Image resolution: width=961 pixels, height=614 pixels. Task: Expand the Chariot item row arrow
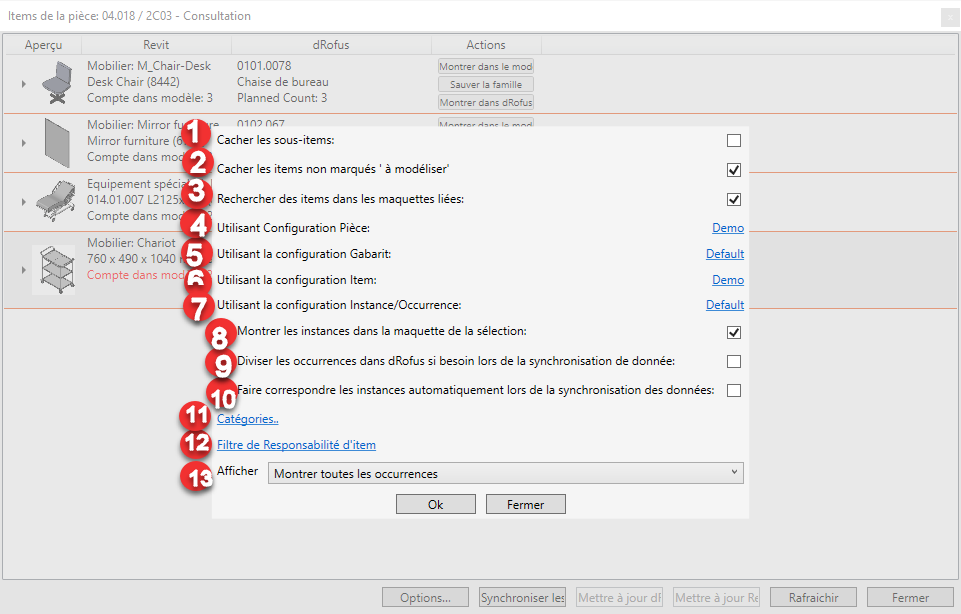[x=23, y=269]
